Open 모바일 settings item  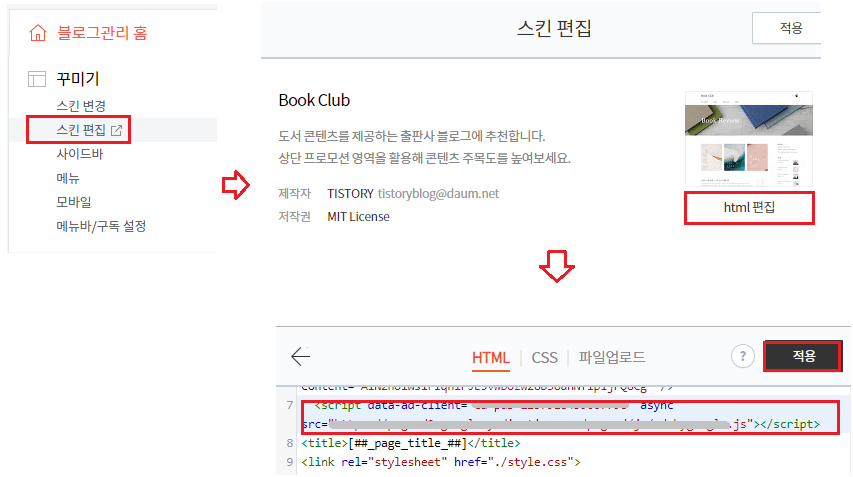coord(73,202)
